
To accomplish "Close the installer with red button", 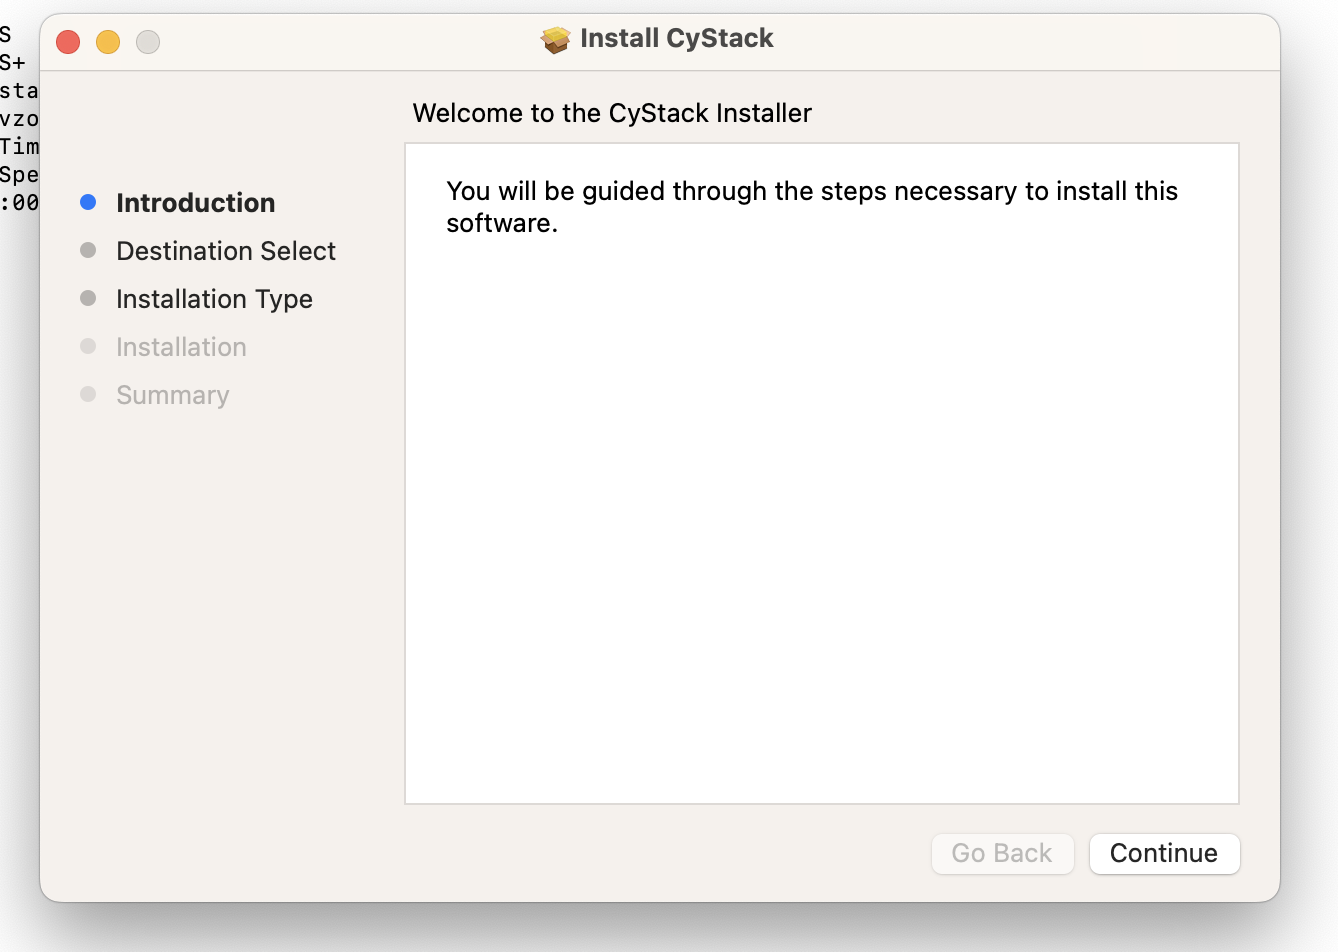I will [68, 42].
